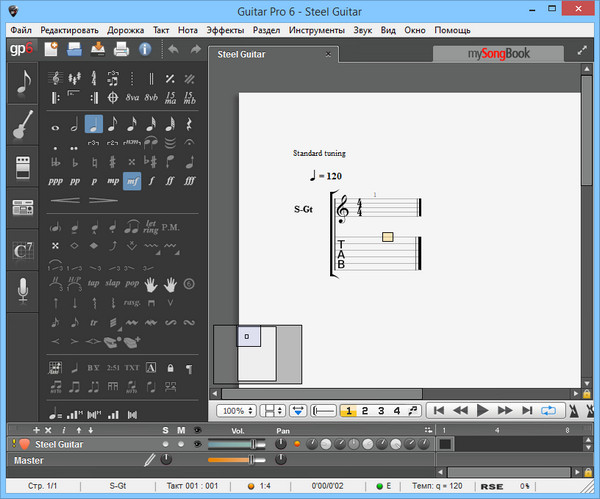600x499 pixels.
Task: Open the microphone lyrics panel
Action: click(x=22, y=291)
